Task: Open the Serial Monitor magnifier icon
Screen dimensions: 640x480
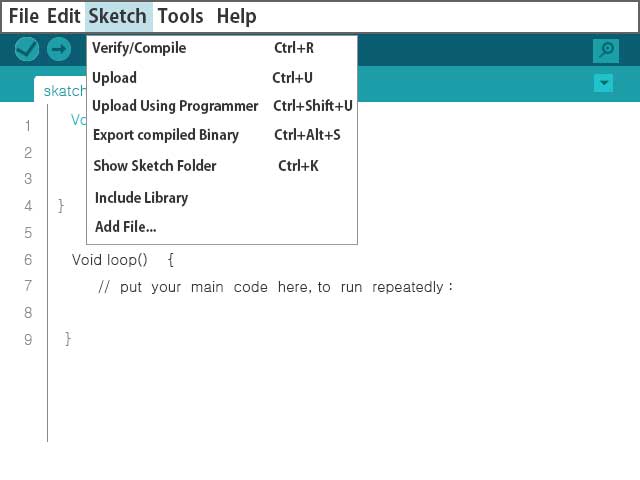Action: point(606,51)
